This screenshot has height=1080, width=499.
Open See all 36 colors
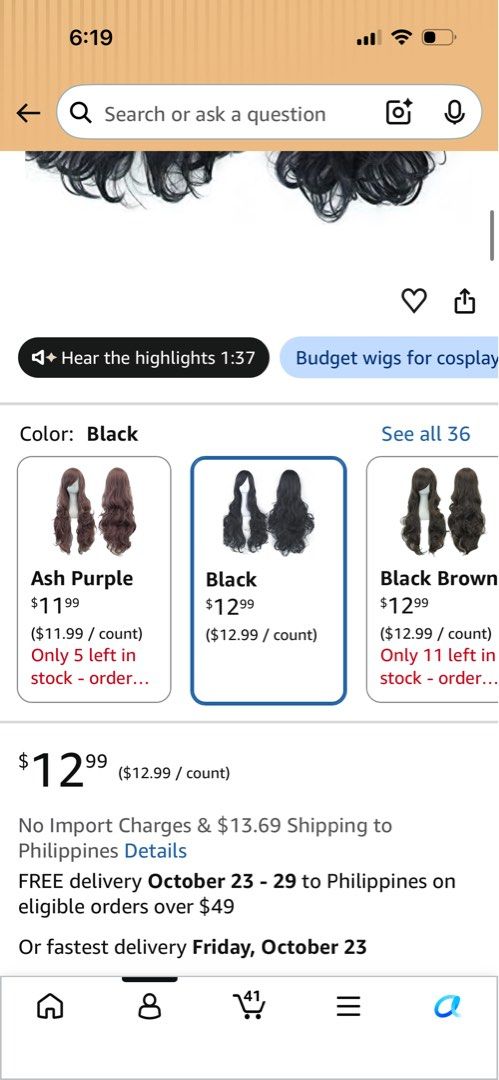(x=425, y=434)
